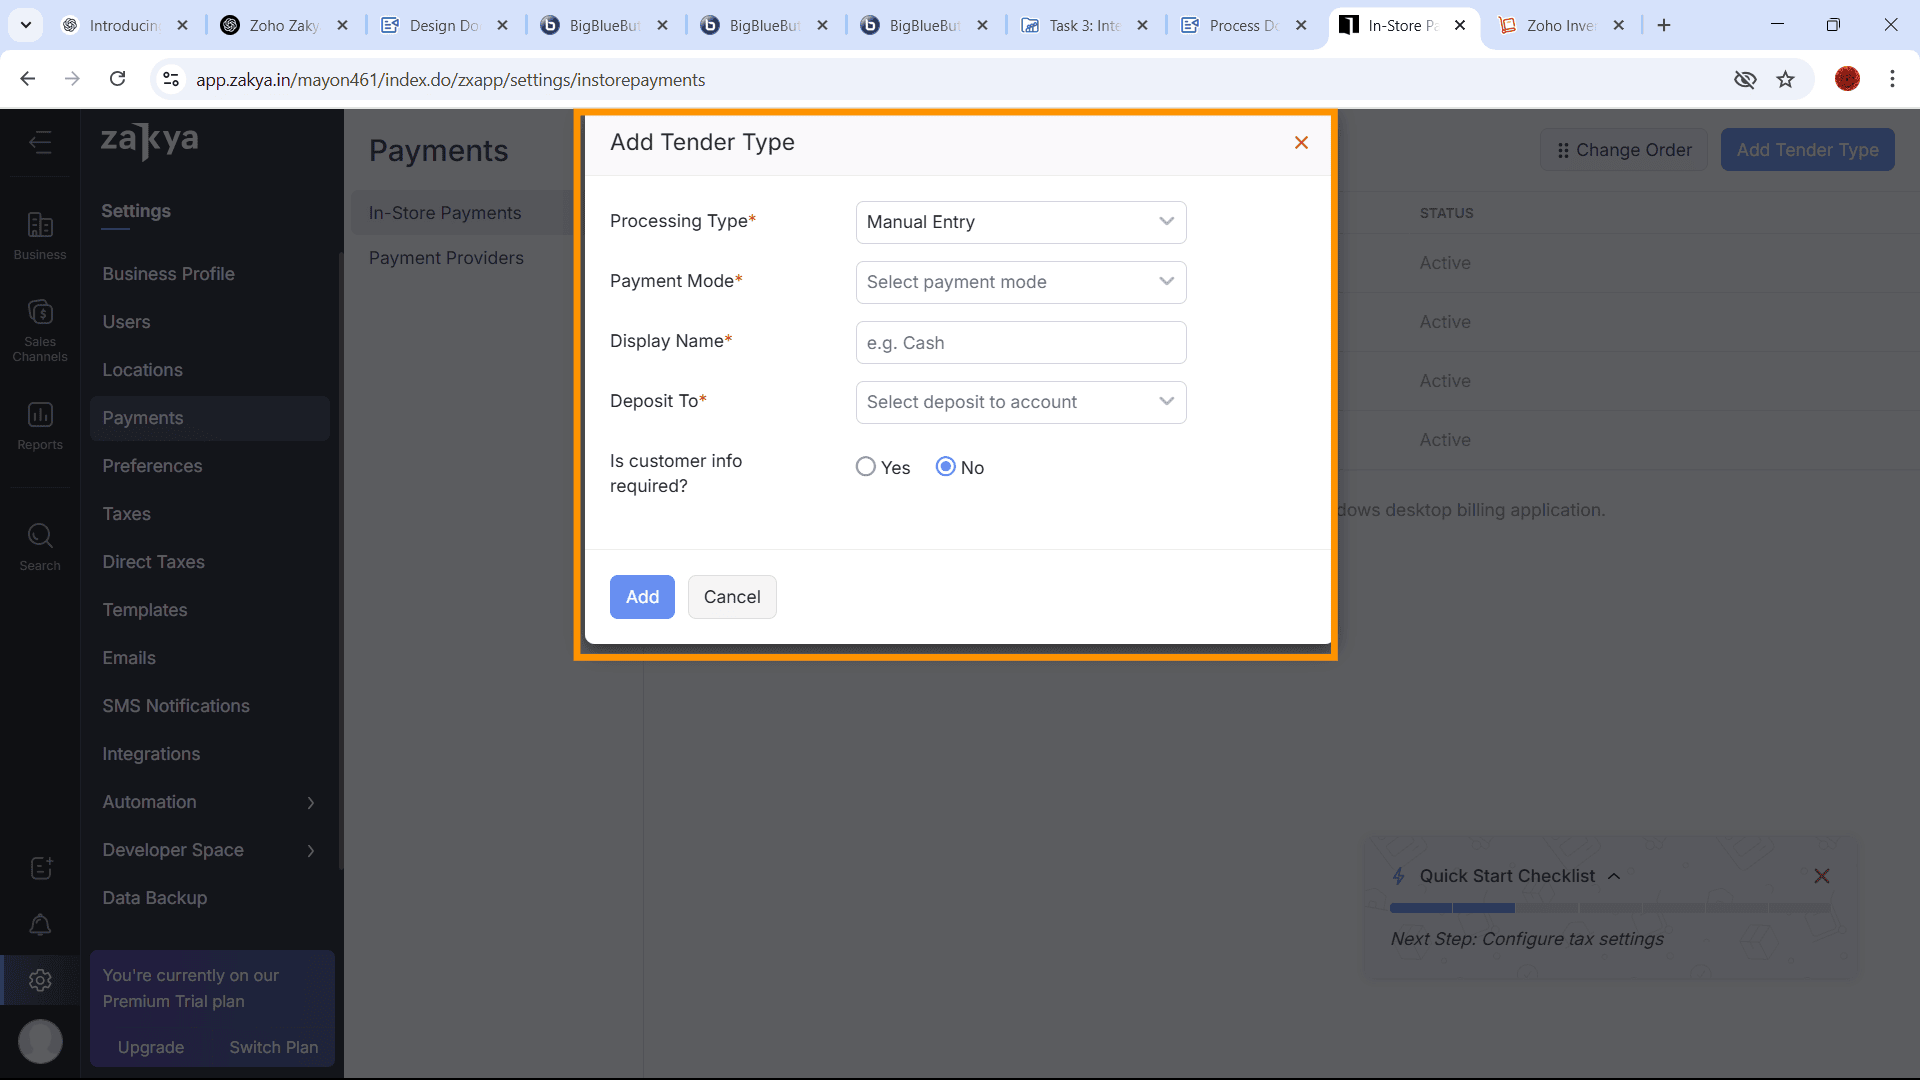The height and width of the screenshot is (1080, 1920).
Task: Click the browser address bar URL
Action: click(450, 80)
